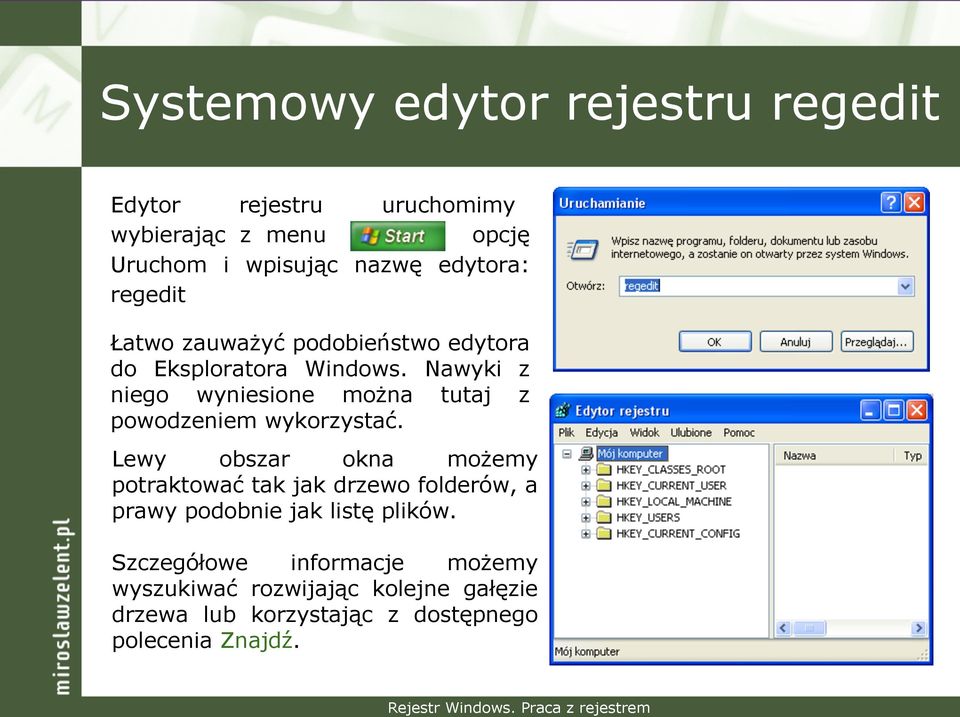Open the Pomoc menu
960x717 pixels.
tap(739, 433)
